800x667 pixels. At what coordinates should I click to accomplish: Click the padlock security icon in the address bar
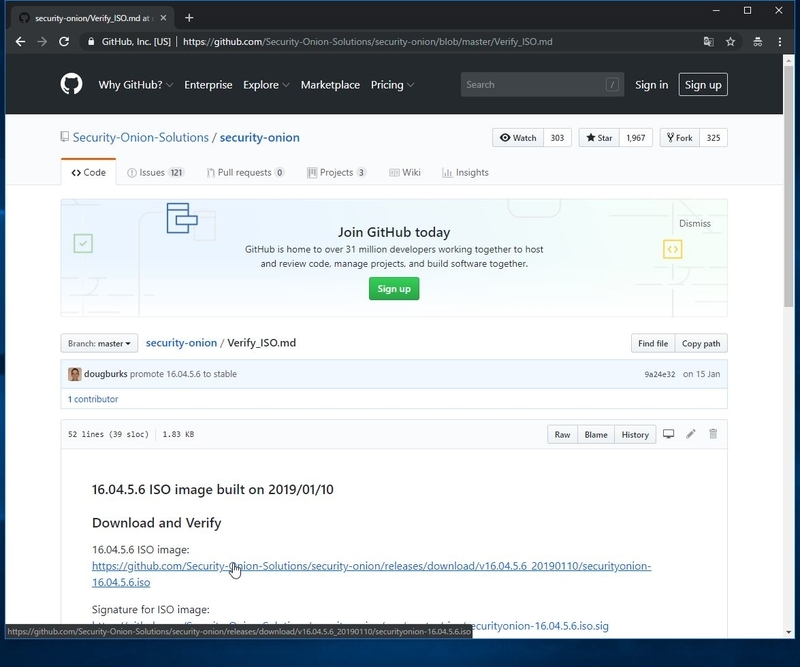(91, 42)
